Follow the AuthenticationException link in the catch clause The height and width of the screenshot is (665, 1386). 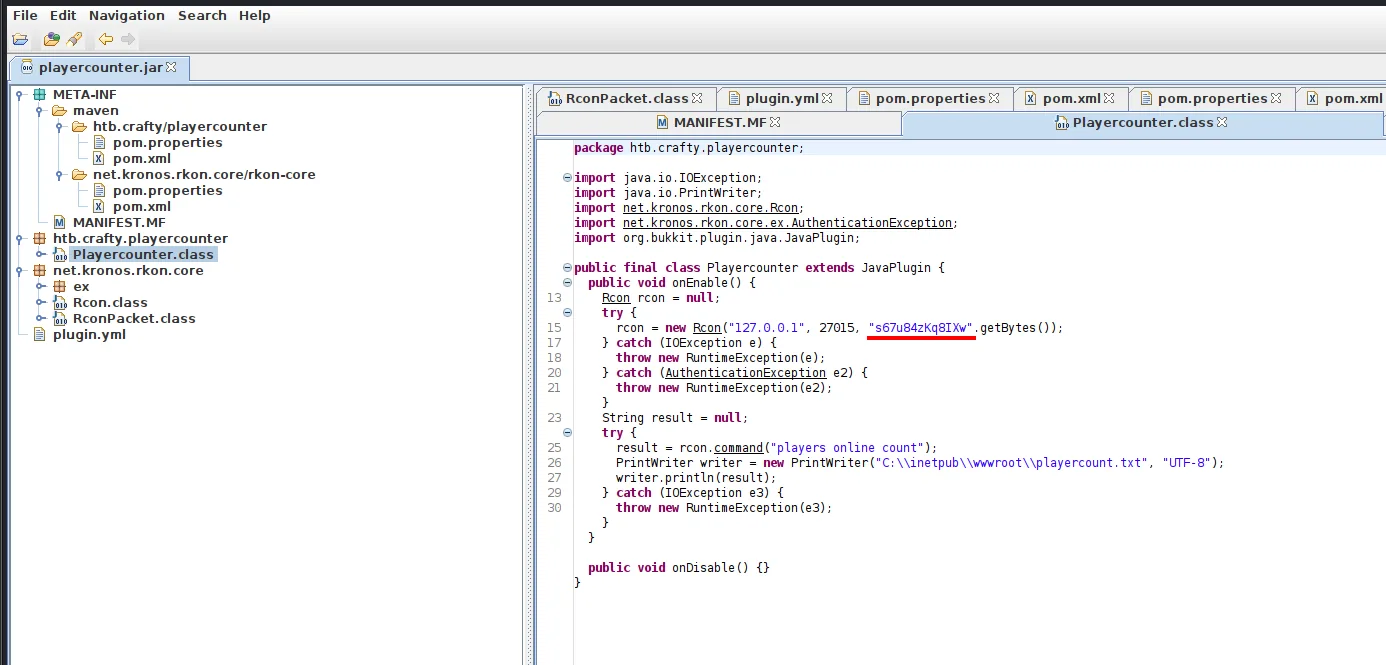[745, 373]
